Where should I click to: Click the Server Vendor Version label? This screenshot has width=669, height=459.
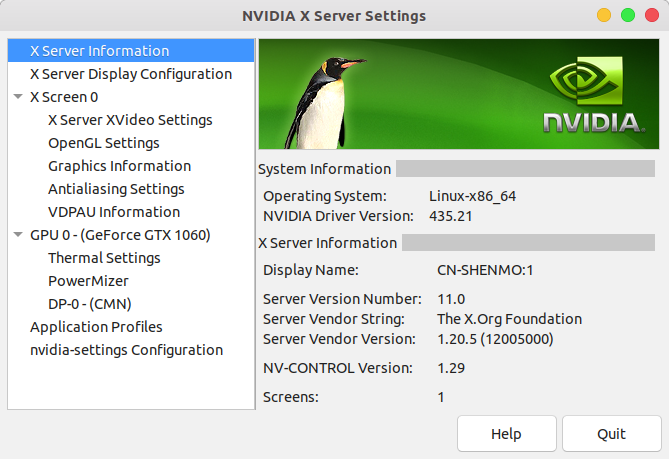(339, 339)
